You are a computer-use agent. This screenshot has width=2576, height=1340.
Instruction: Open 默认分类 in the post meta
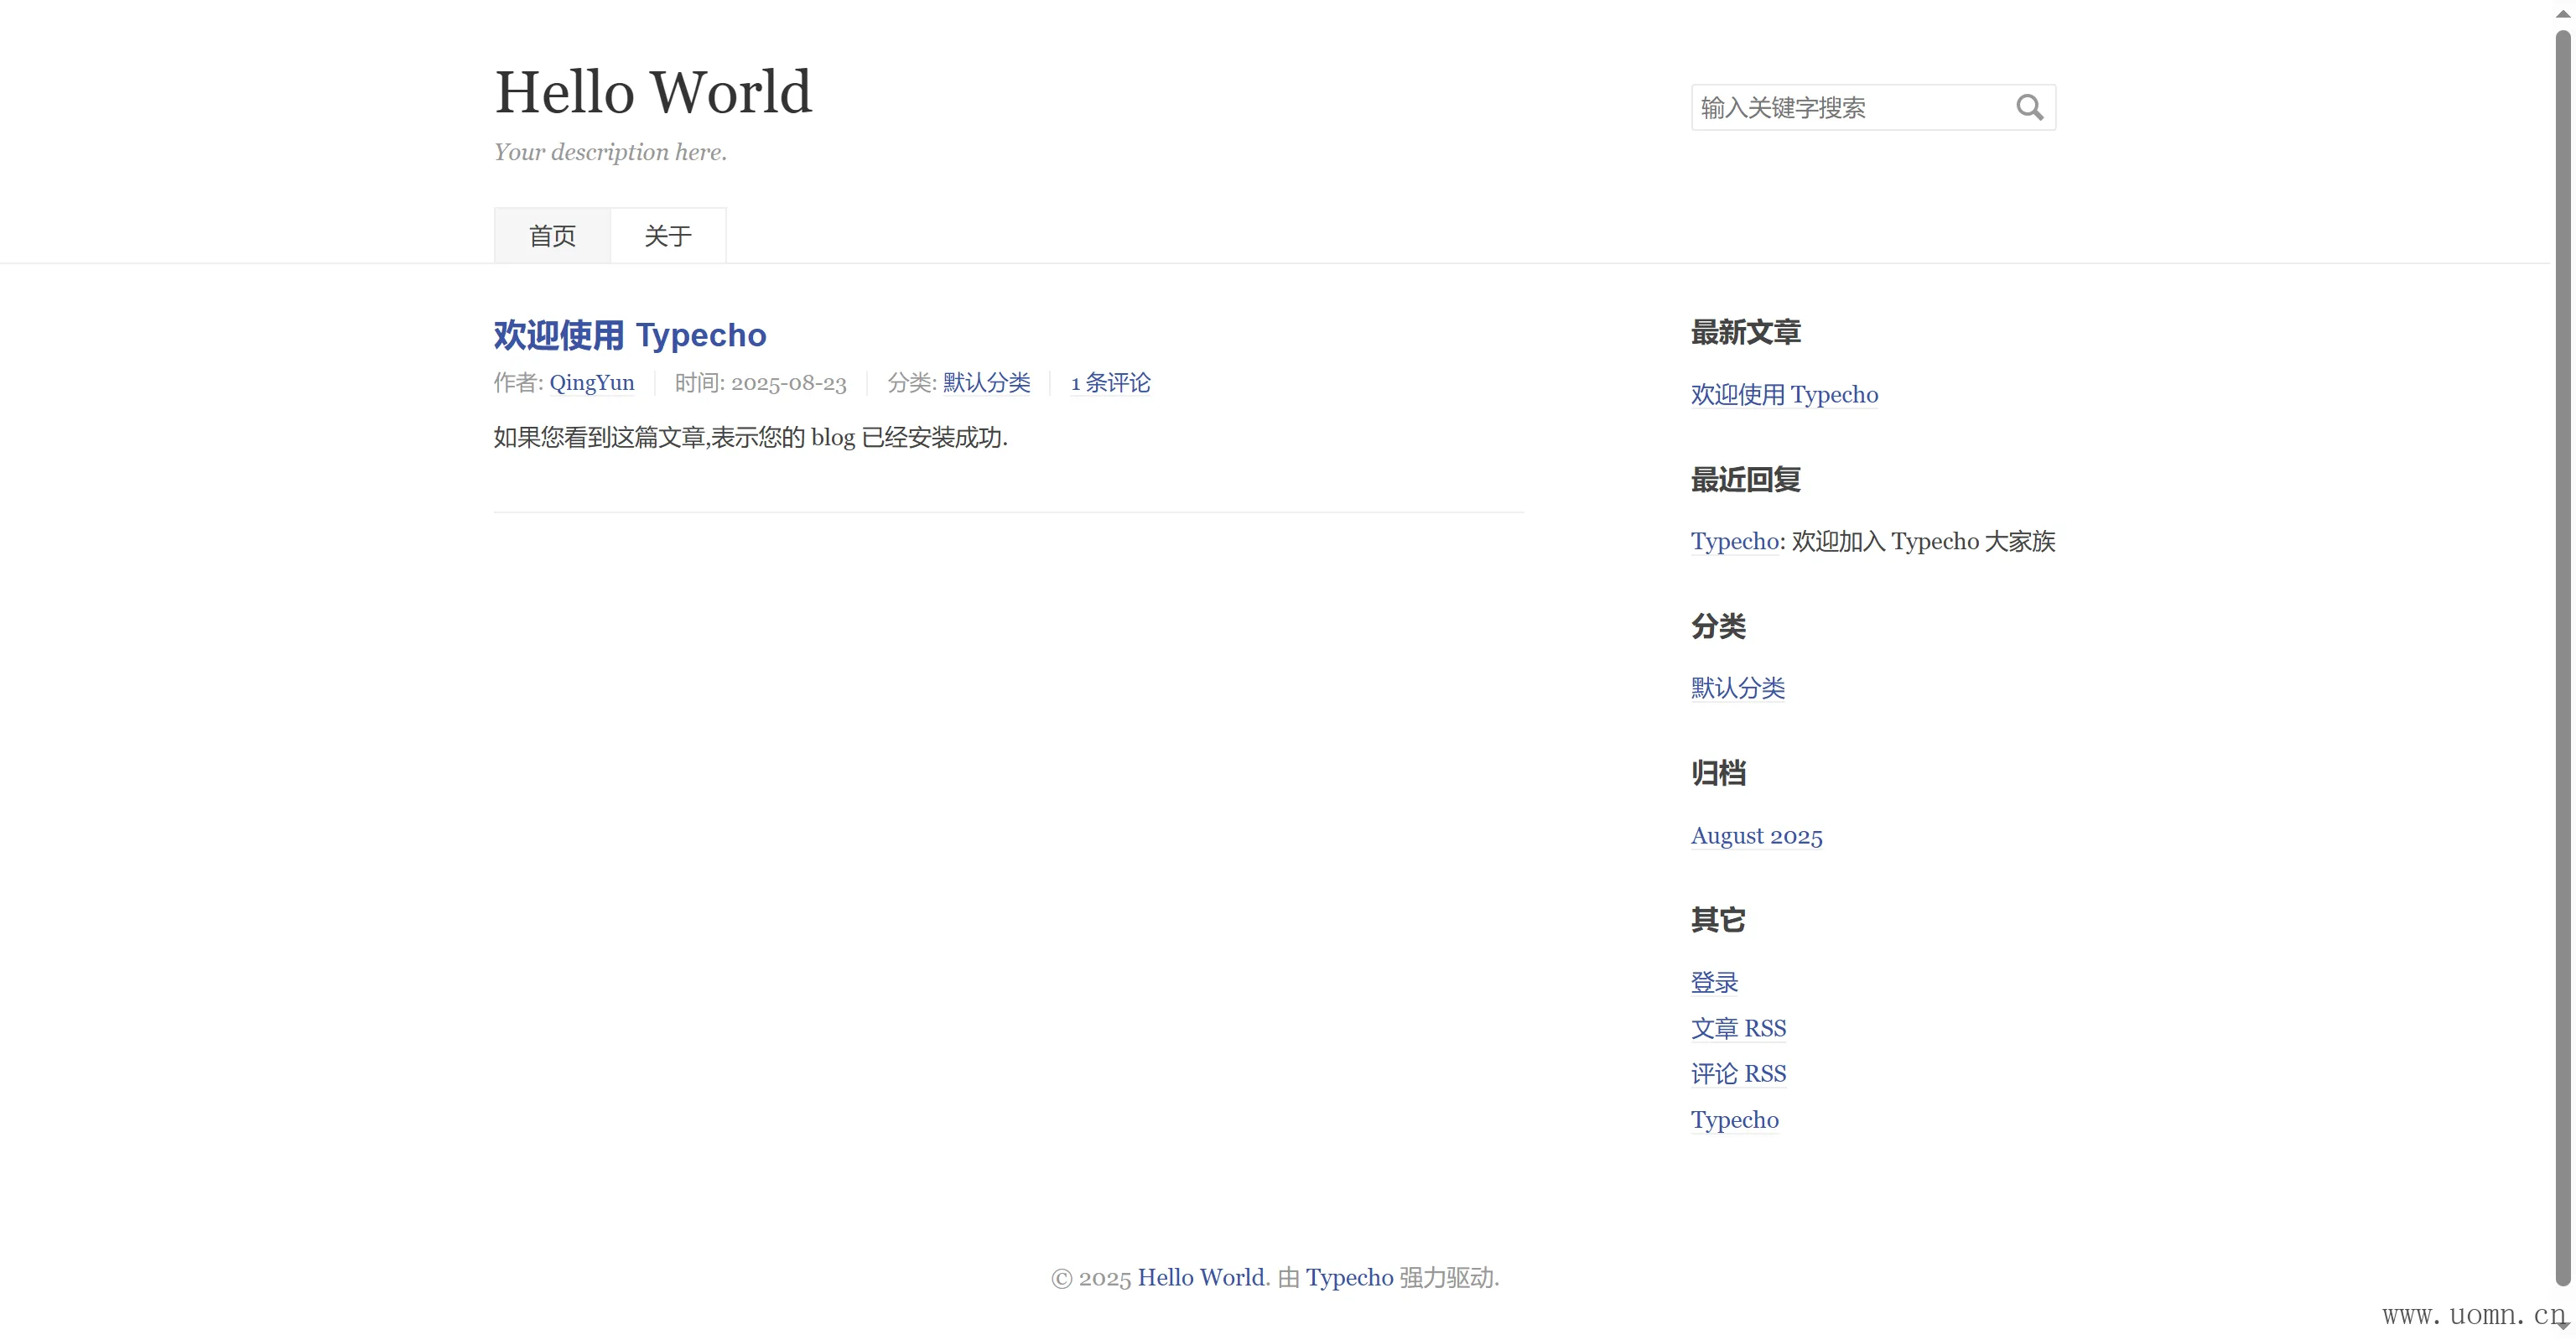(986, 383)
